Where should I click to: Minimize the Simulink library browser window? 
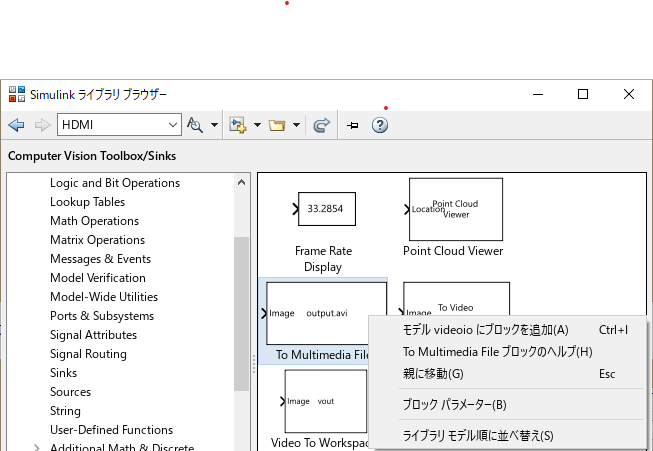[x=538, y=95]
